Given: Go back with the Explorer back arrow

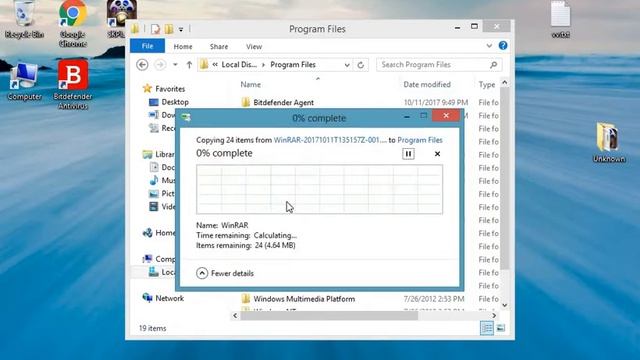Looking at the screenshot, I should [142, 64].
